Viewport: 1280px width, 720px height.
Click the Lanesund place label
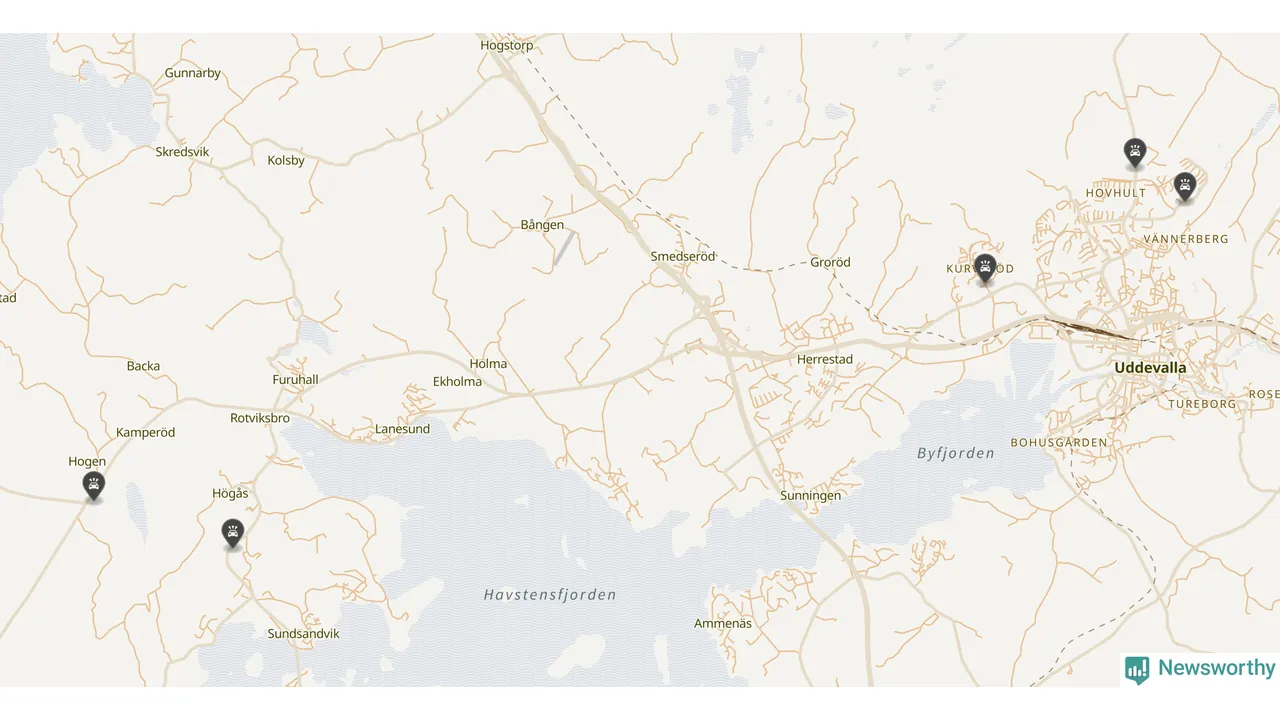(x=402, y=429)
